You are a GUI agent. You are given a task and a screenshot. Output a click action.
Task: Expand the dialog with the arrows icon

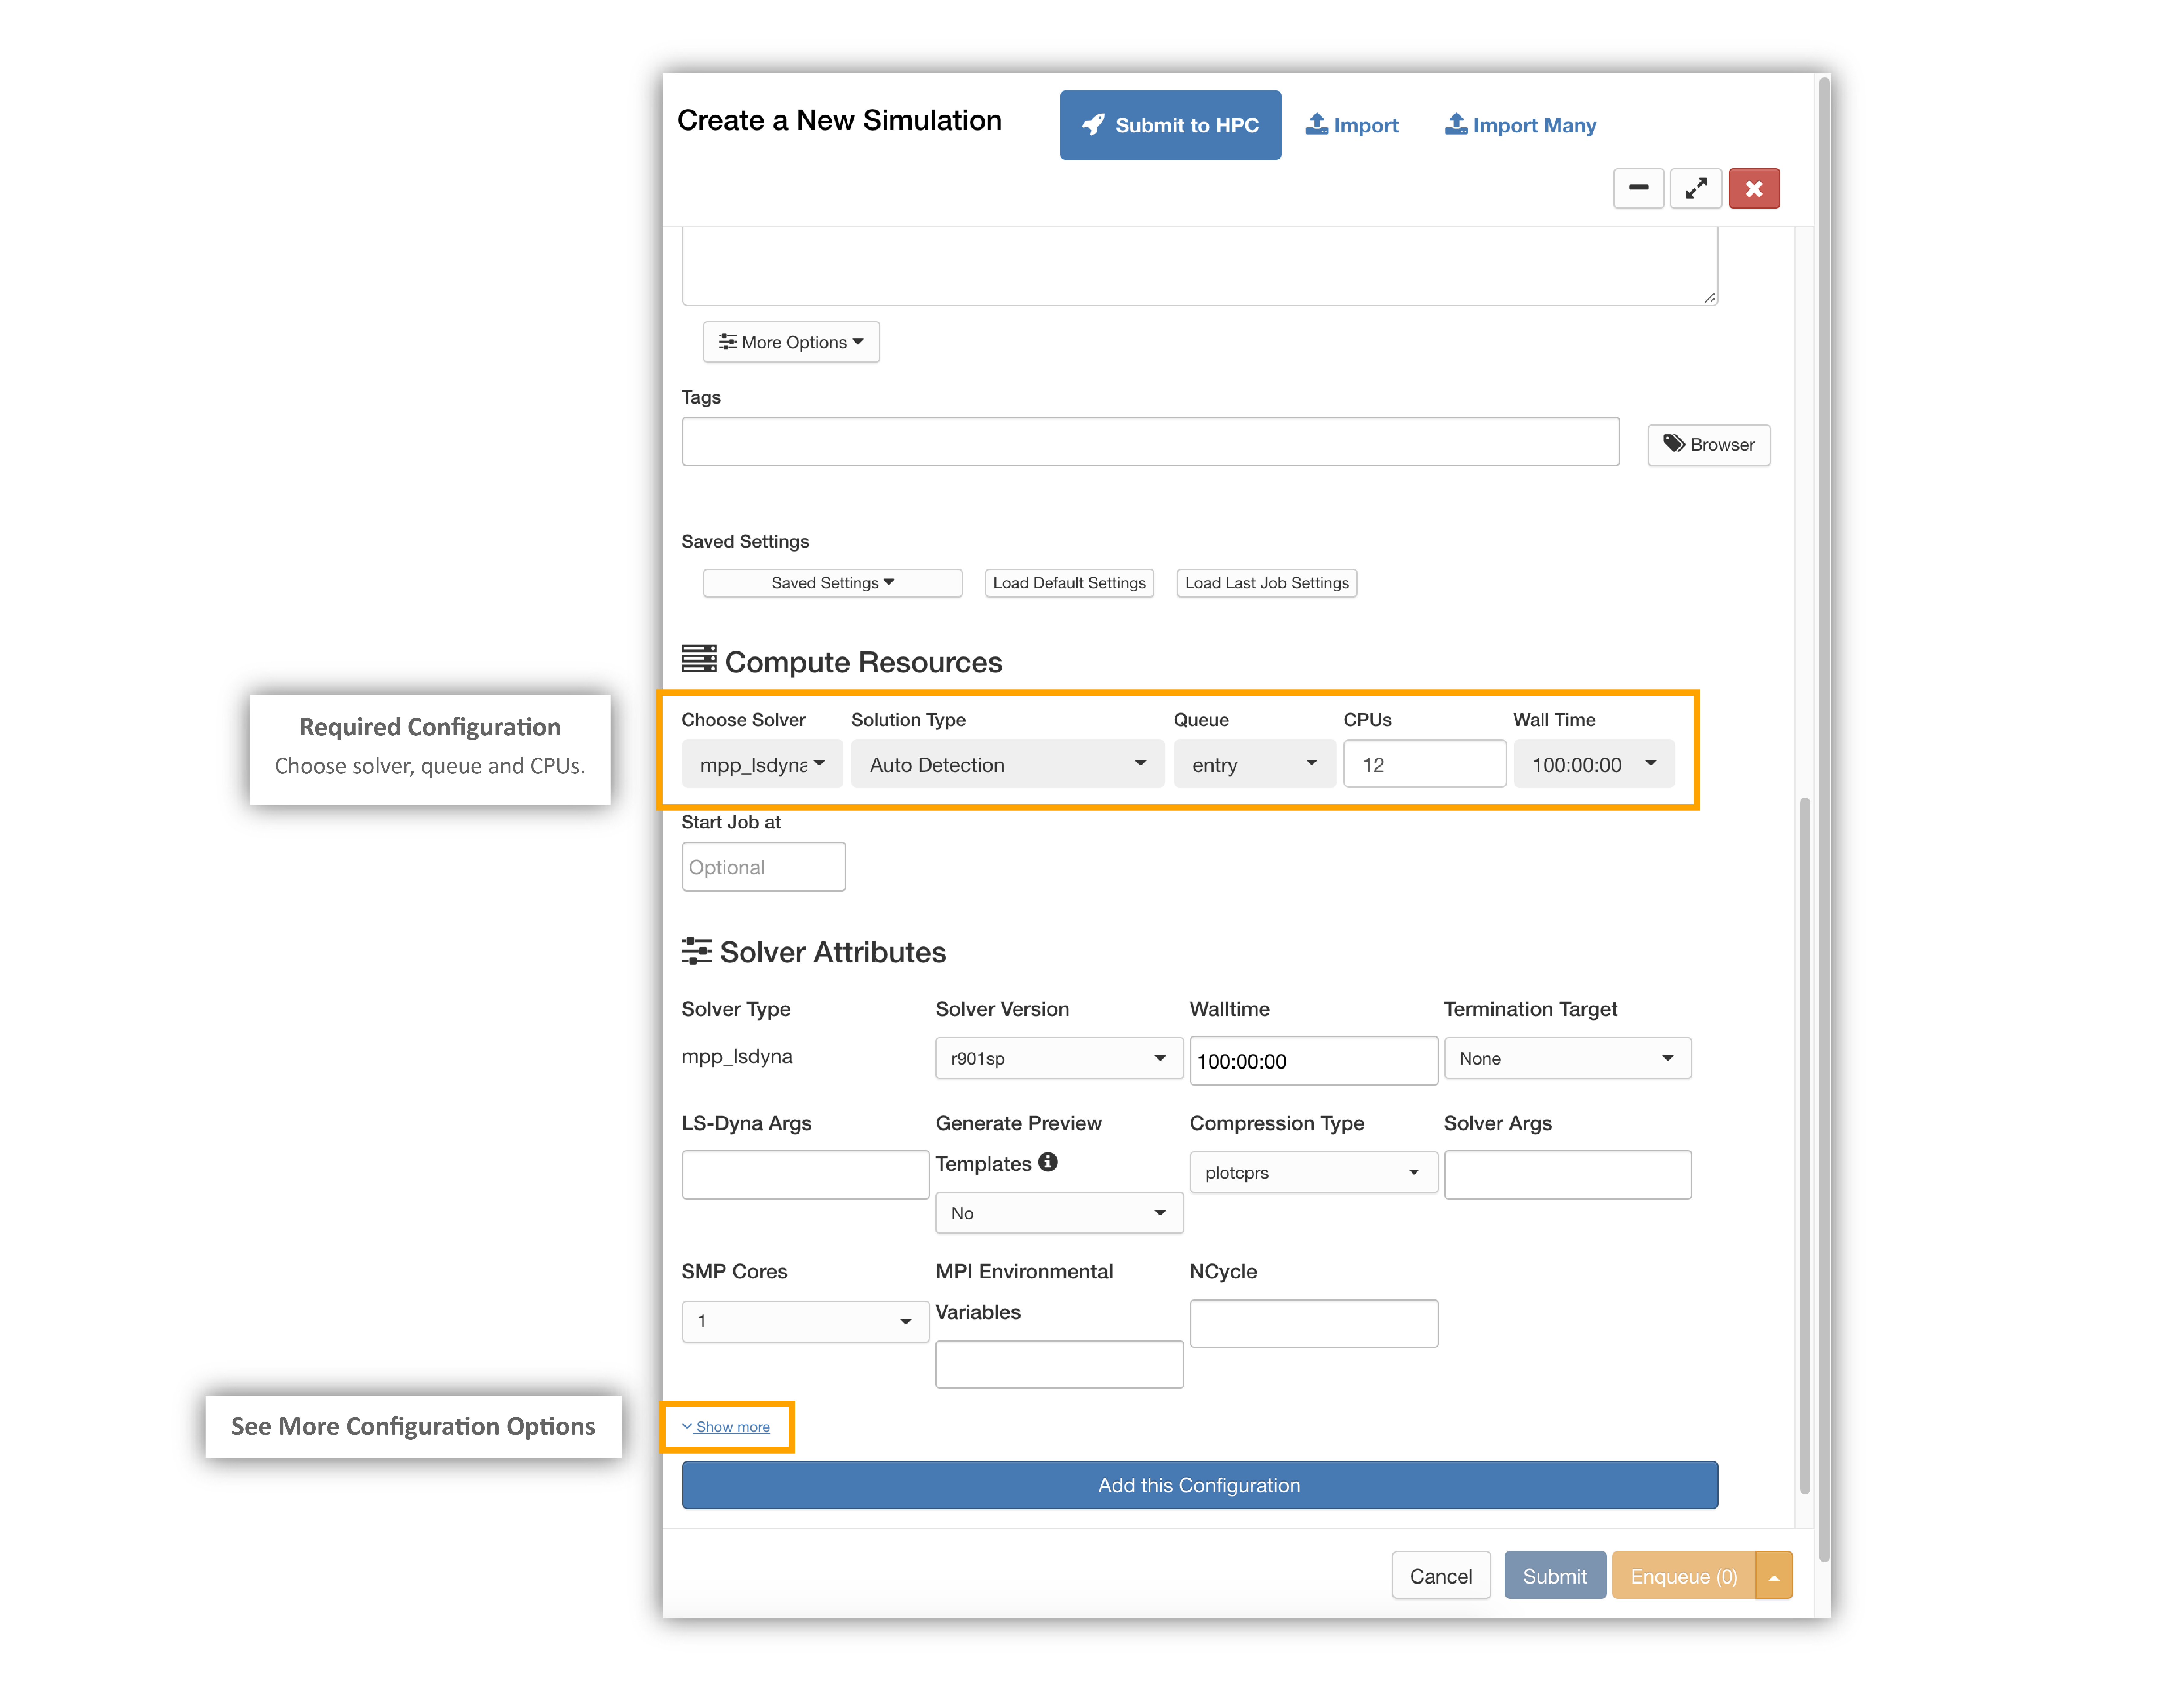point(1696,188)
